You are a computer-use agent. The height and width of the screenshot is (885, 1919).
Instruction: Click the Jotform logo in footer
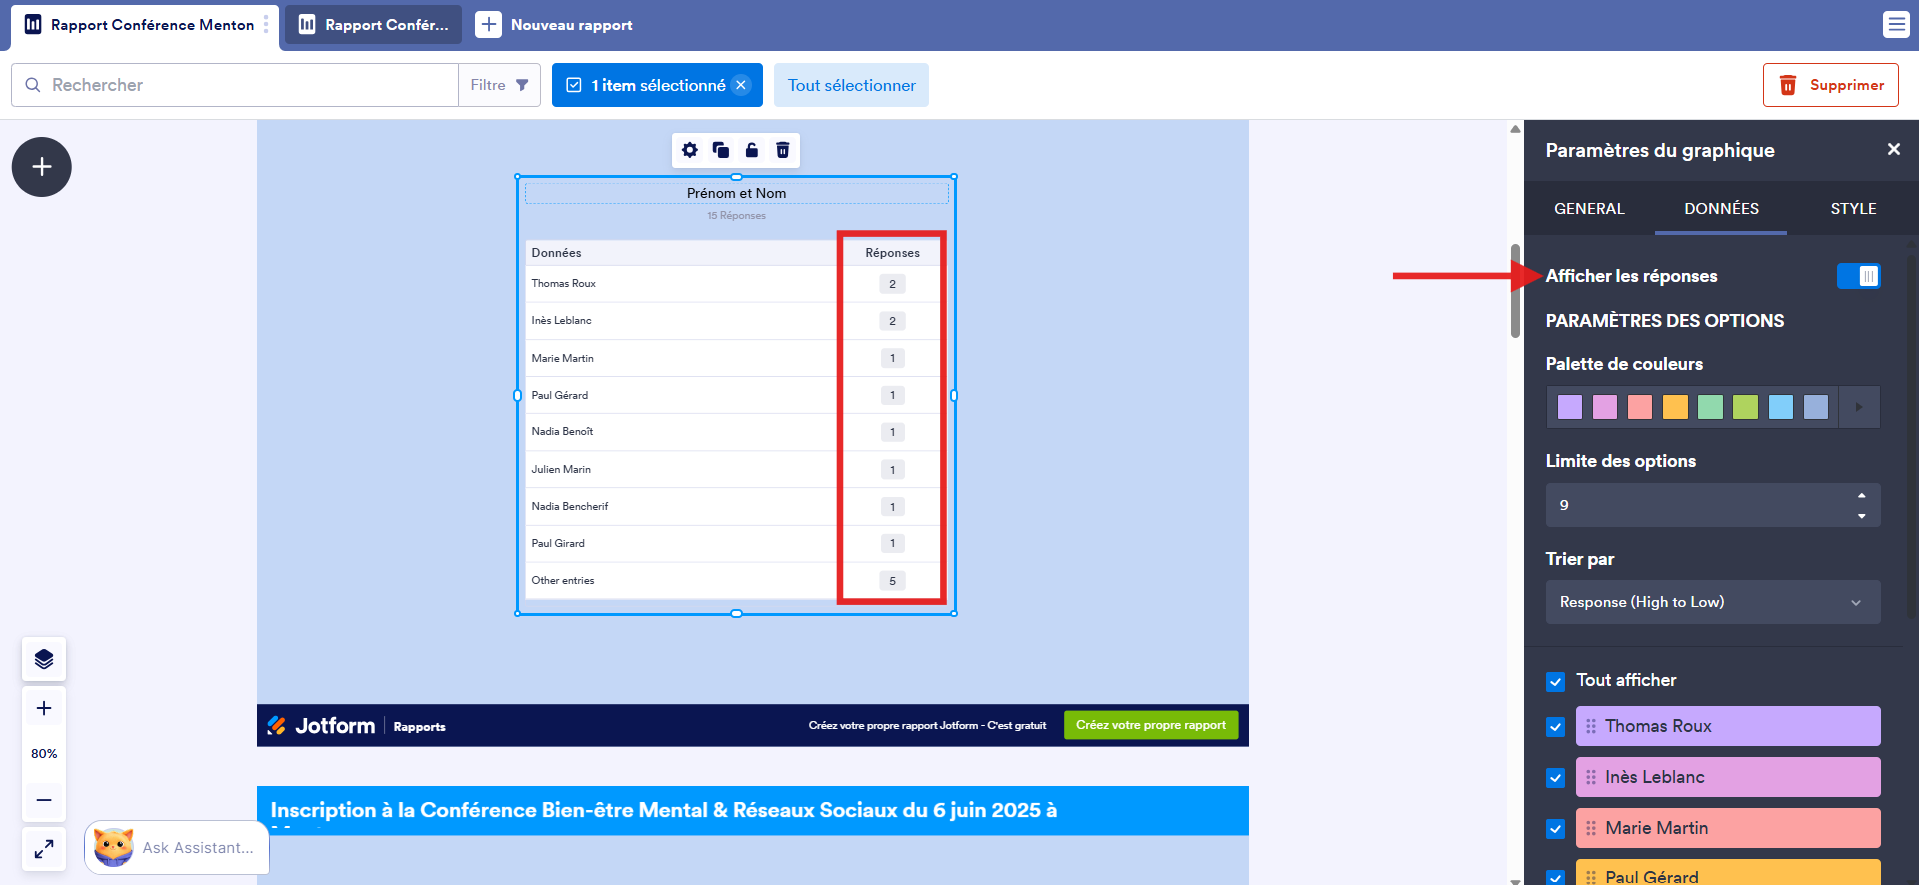321,726
